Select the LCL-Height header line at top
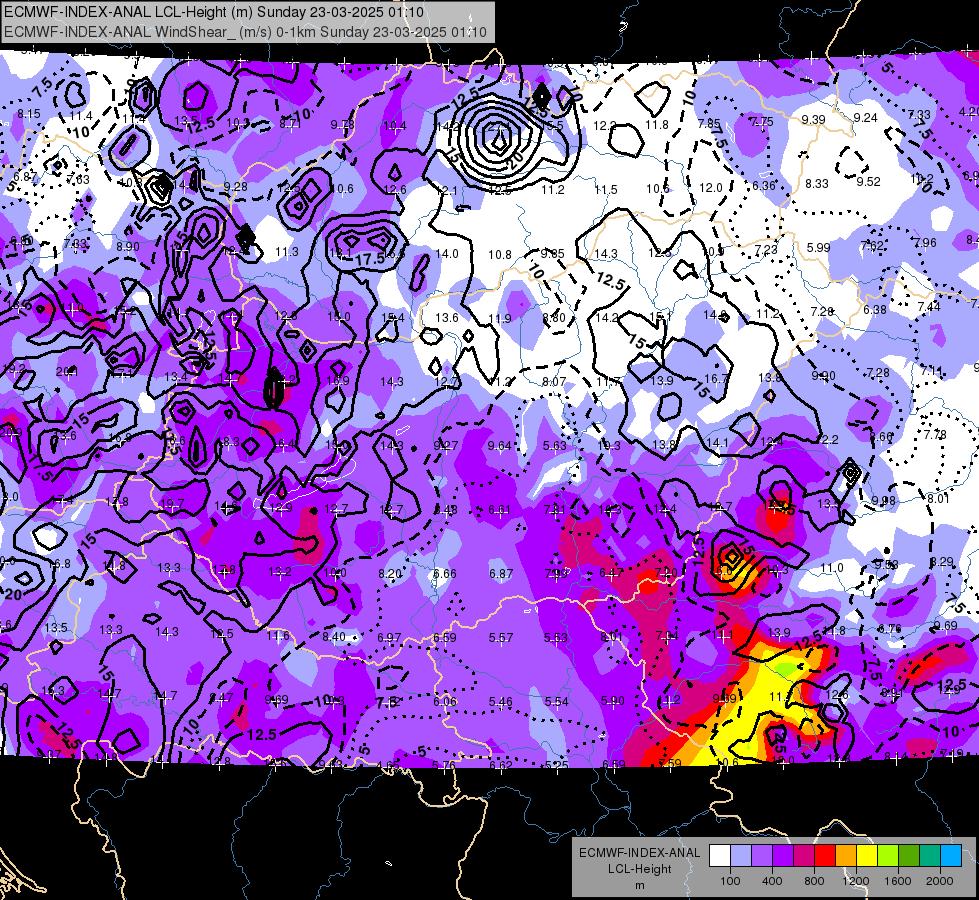The image size is (979, 900). pos(214,12)
